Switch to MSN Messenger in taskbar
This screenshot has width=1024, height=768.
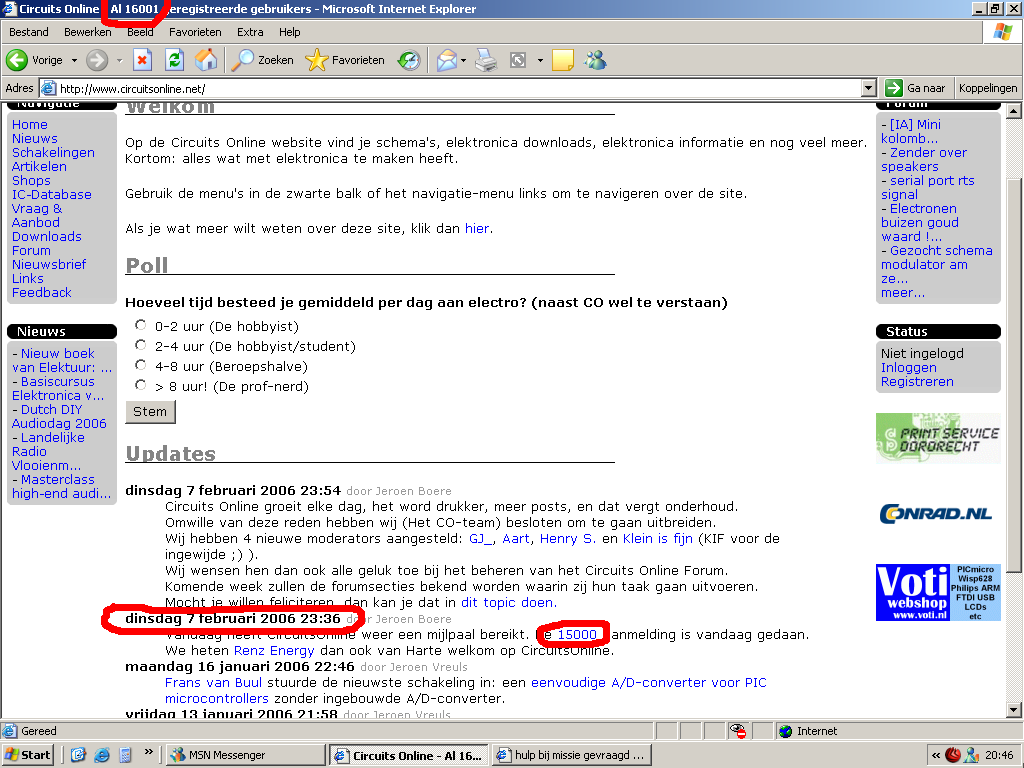tap(244, 755)
